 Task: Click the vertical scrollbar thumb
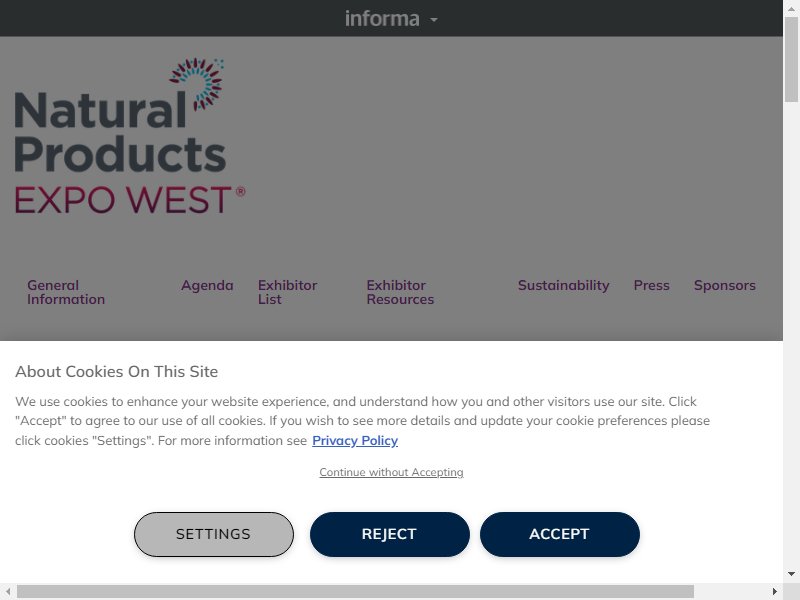[x=791, y=59]
